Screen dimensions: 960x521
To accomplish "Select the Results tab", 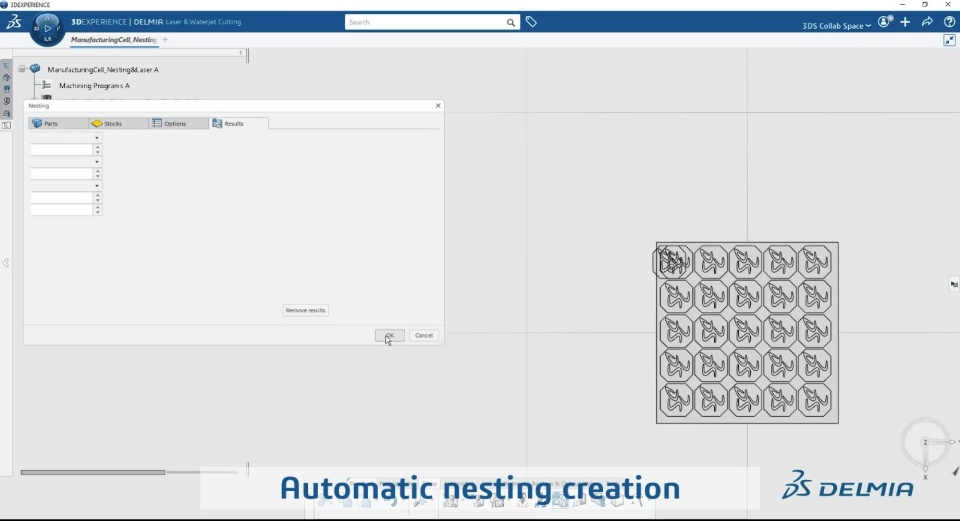I will 238,123.
